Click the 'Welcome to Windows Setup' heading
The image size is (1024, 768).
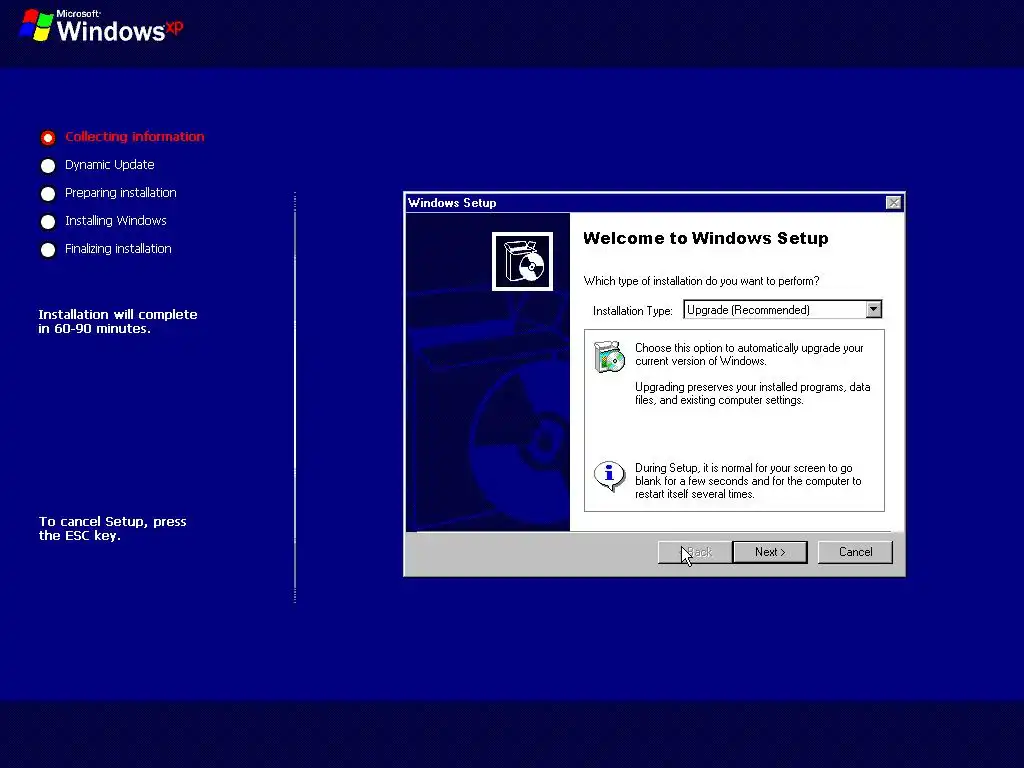point(705,238)
